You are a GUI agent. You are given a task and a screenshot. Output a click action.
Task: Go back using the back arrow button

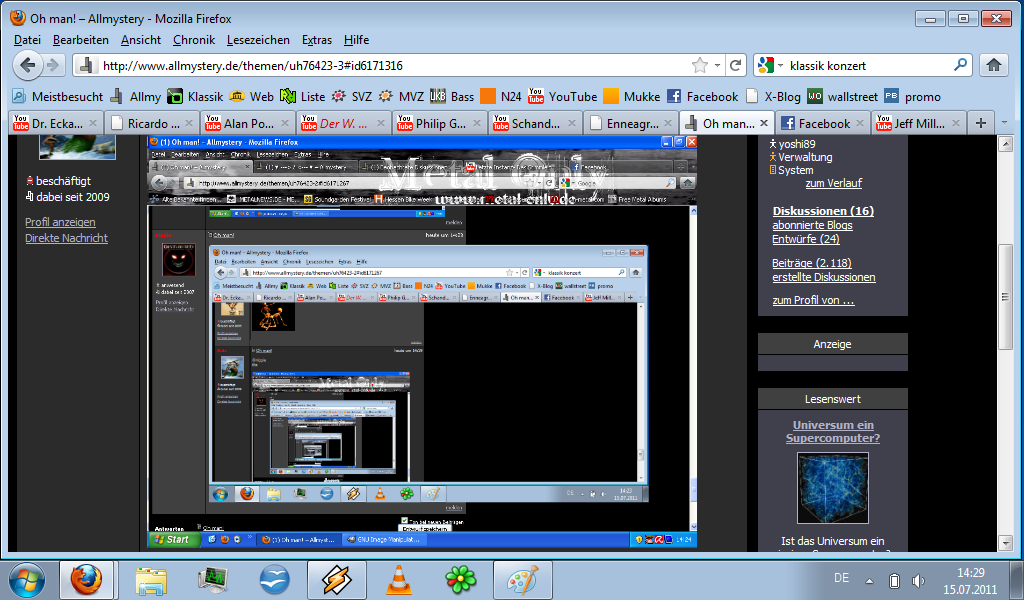[x=29, y=65]
